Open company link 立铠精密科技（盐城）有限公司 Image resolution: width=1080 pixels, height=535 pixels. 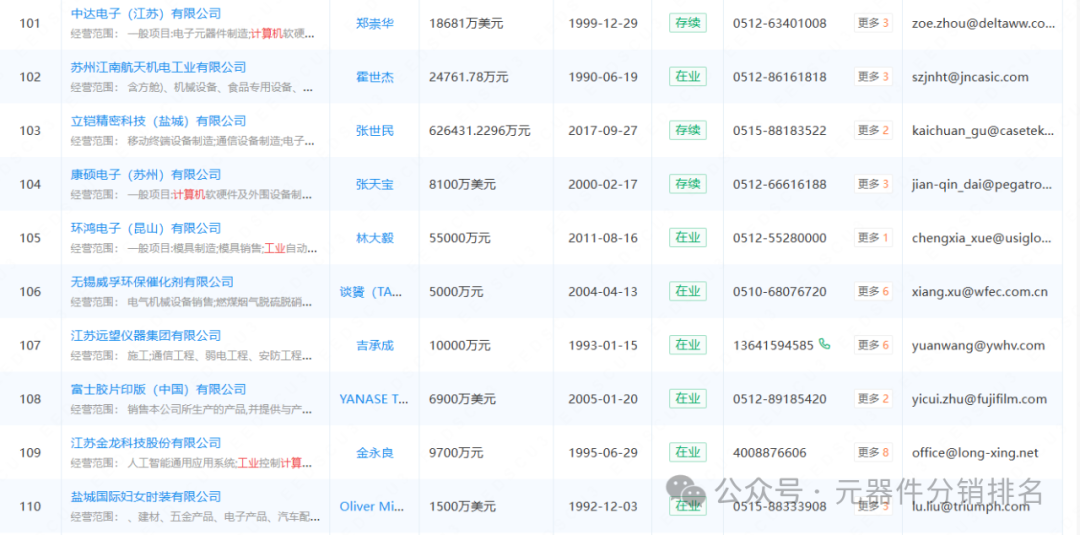coord(158,120)
